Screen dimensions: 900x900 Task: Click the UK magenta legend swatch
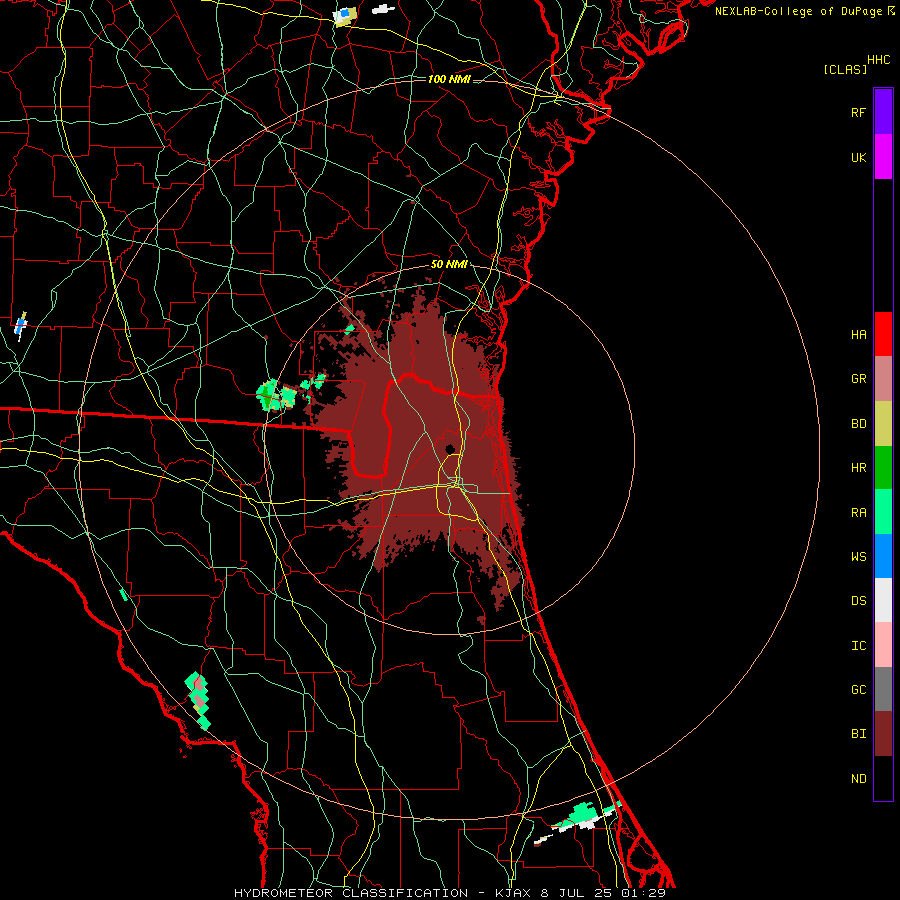883,157
